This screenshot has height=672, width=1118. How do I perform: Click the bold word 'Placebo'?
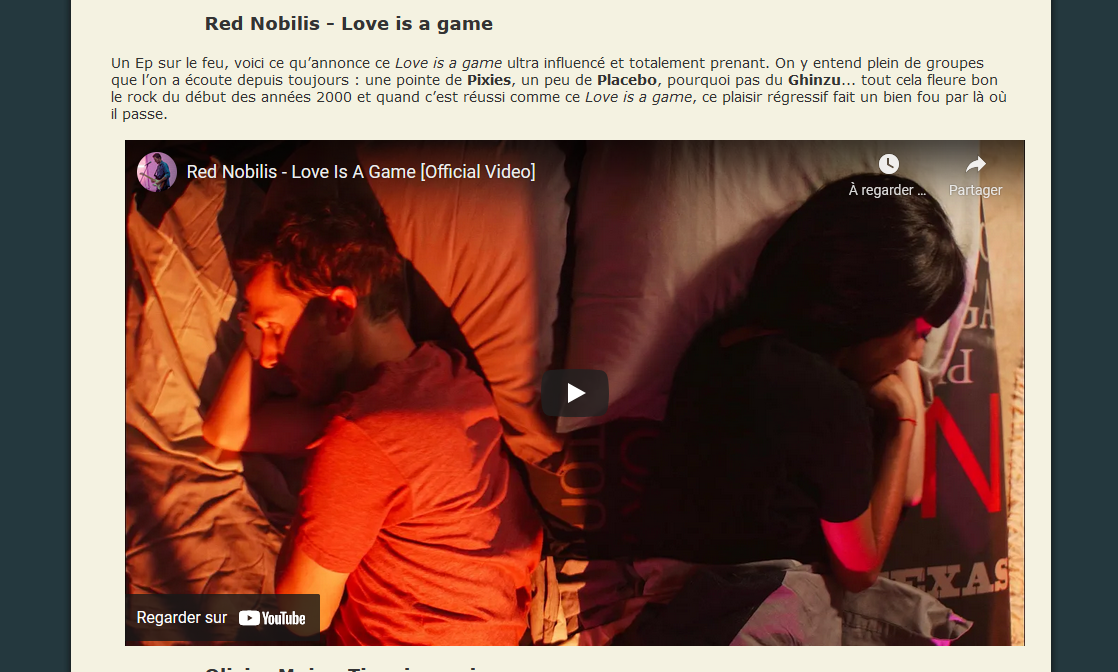[x=627, y=80]
